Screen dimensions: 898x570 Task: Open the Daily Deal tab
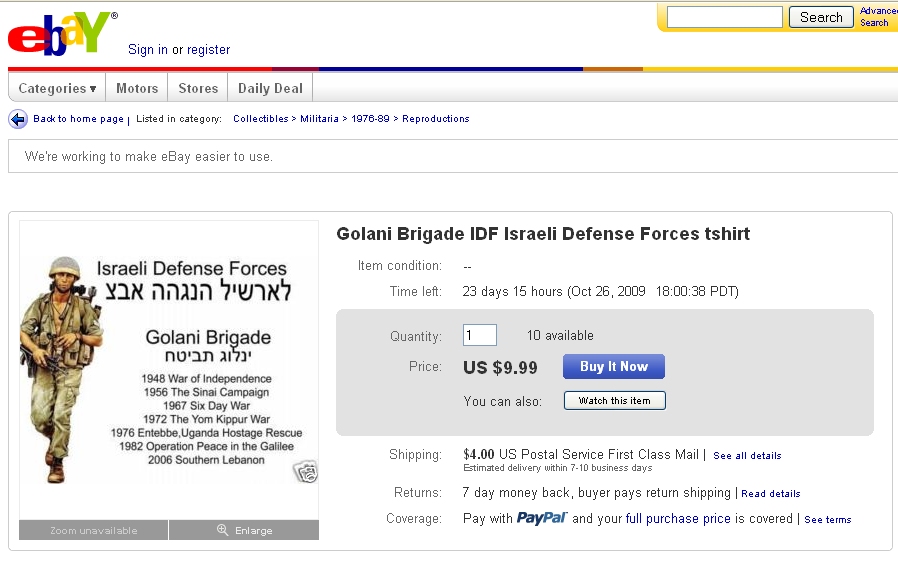pyautogui.click(x=270, y=88)
